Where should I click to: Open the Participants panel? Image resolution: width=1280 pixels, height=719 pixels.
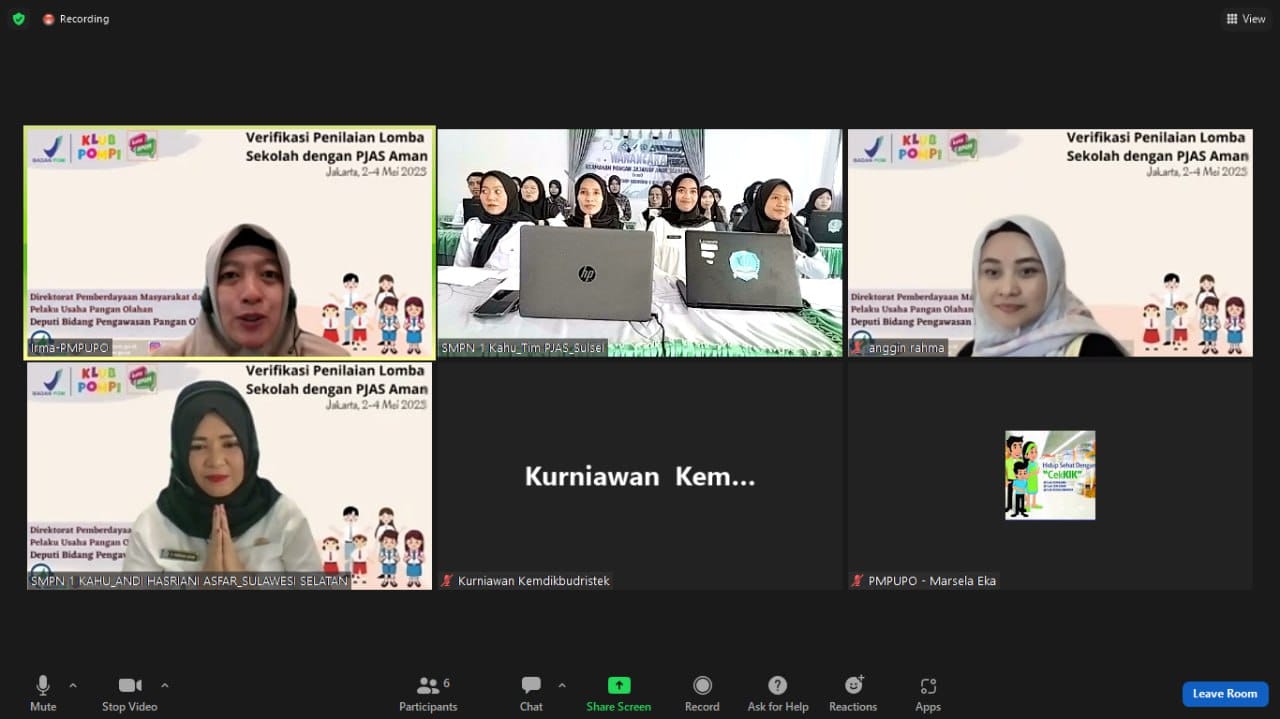(428, 693)
